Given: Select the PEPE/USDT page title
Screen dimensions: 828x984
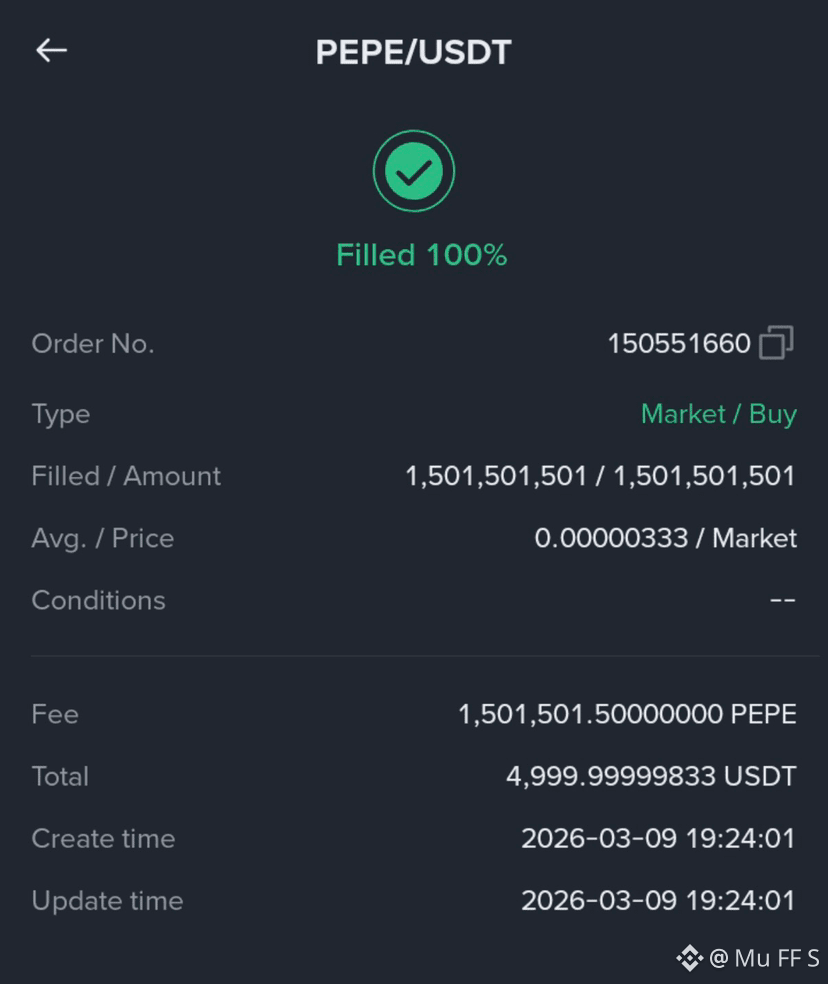Looking at the screenshot, I should click(x=414, y=52).
